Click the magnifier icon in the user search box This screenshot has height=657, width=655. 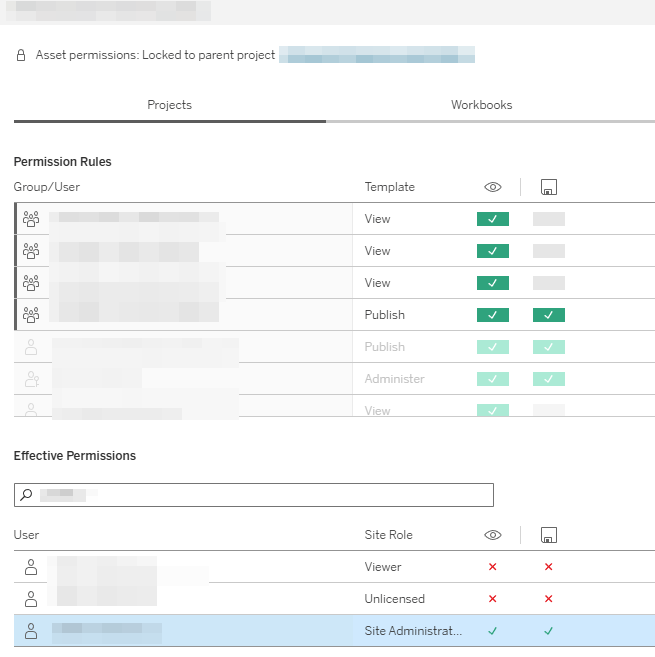tap(27, 495)
